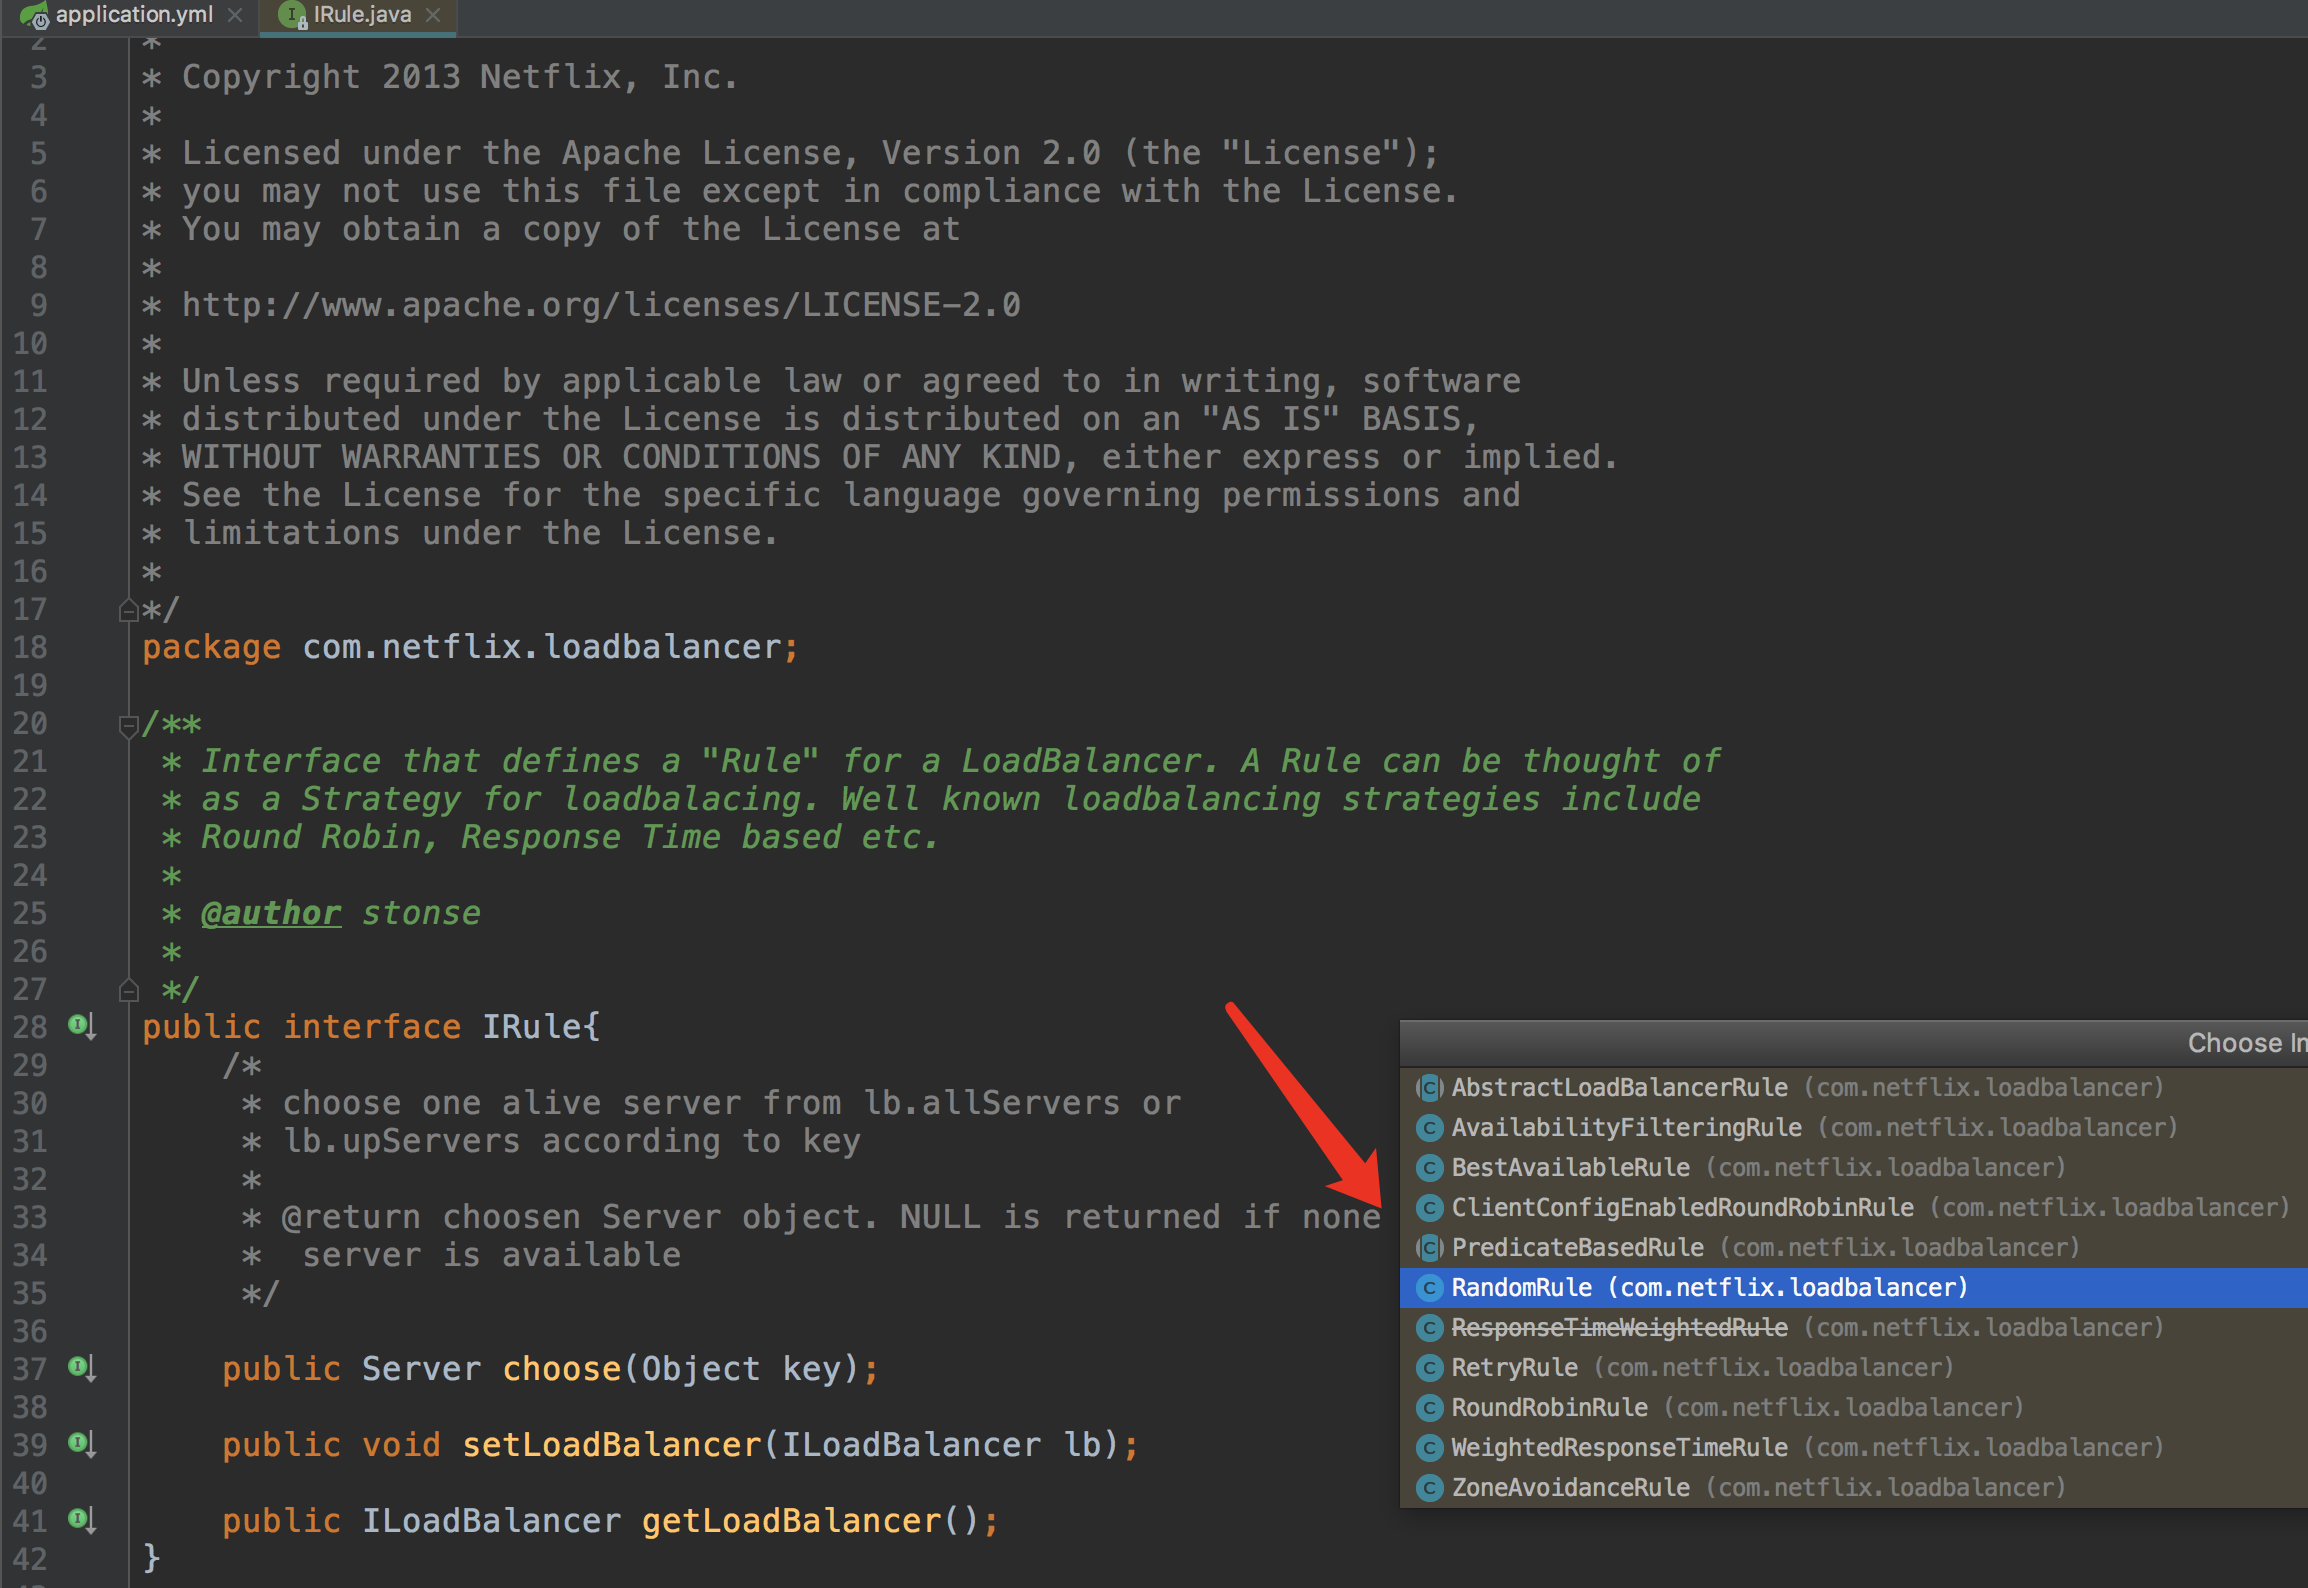
Task: Select the IRule.java editor tab
Action: [x=362, y=14]
